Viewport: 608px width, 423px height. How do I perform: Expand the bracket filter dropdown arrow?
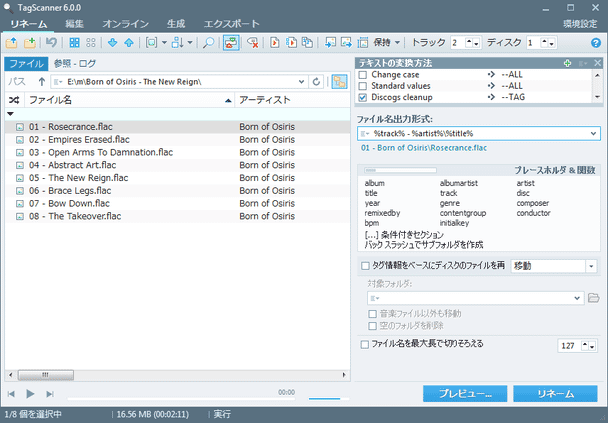pos(164,43)
